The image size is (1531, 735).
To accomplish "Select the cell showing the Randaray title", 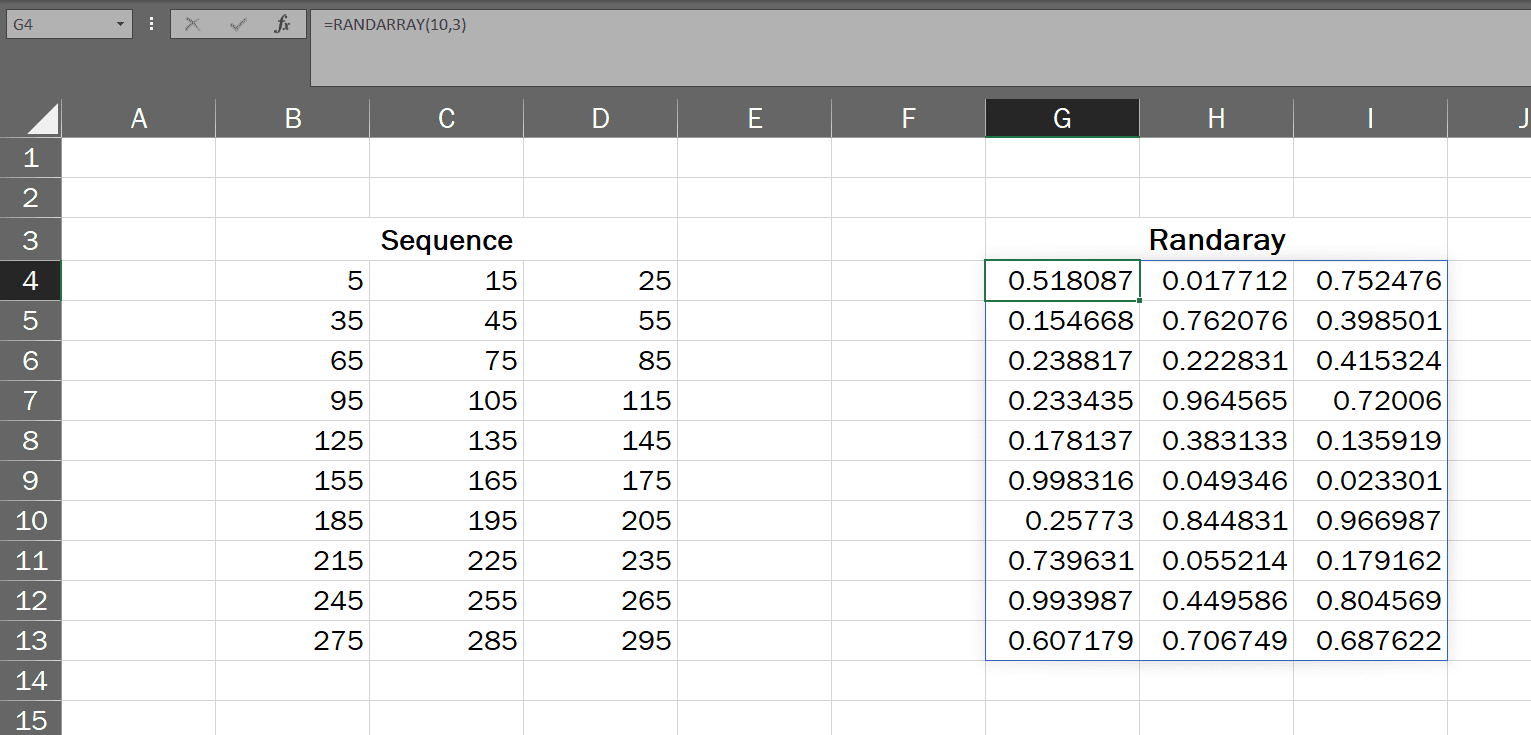I will (x=1215, y=240).
